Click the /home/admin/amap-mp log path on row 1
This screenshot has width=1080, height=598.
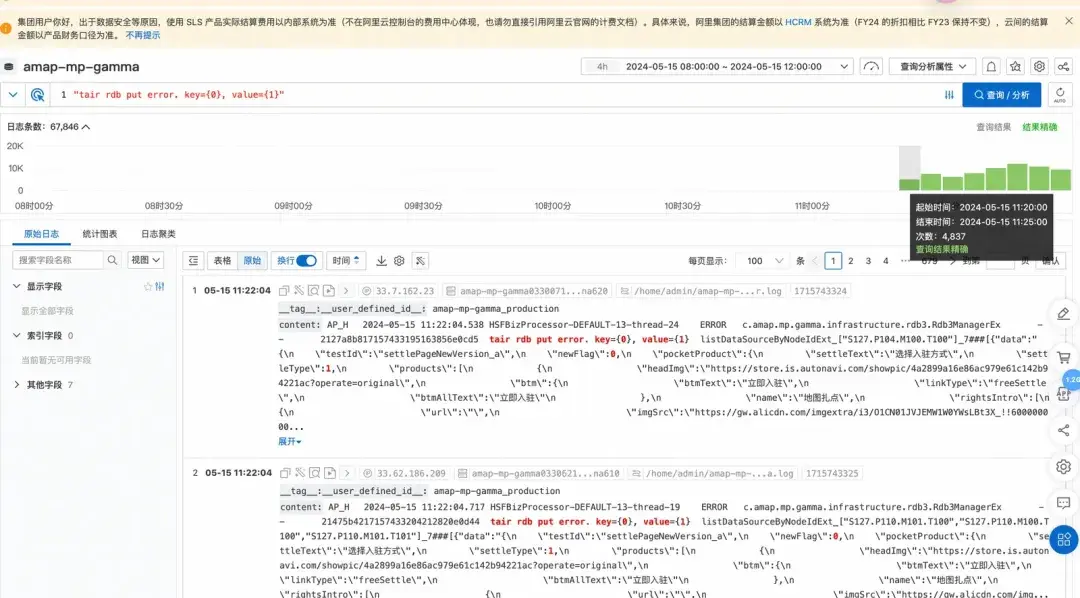702,291
